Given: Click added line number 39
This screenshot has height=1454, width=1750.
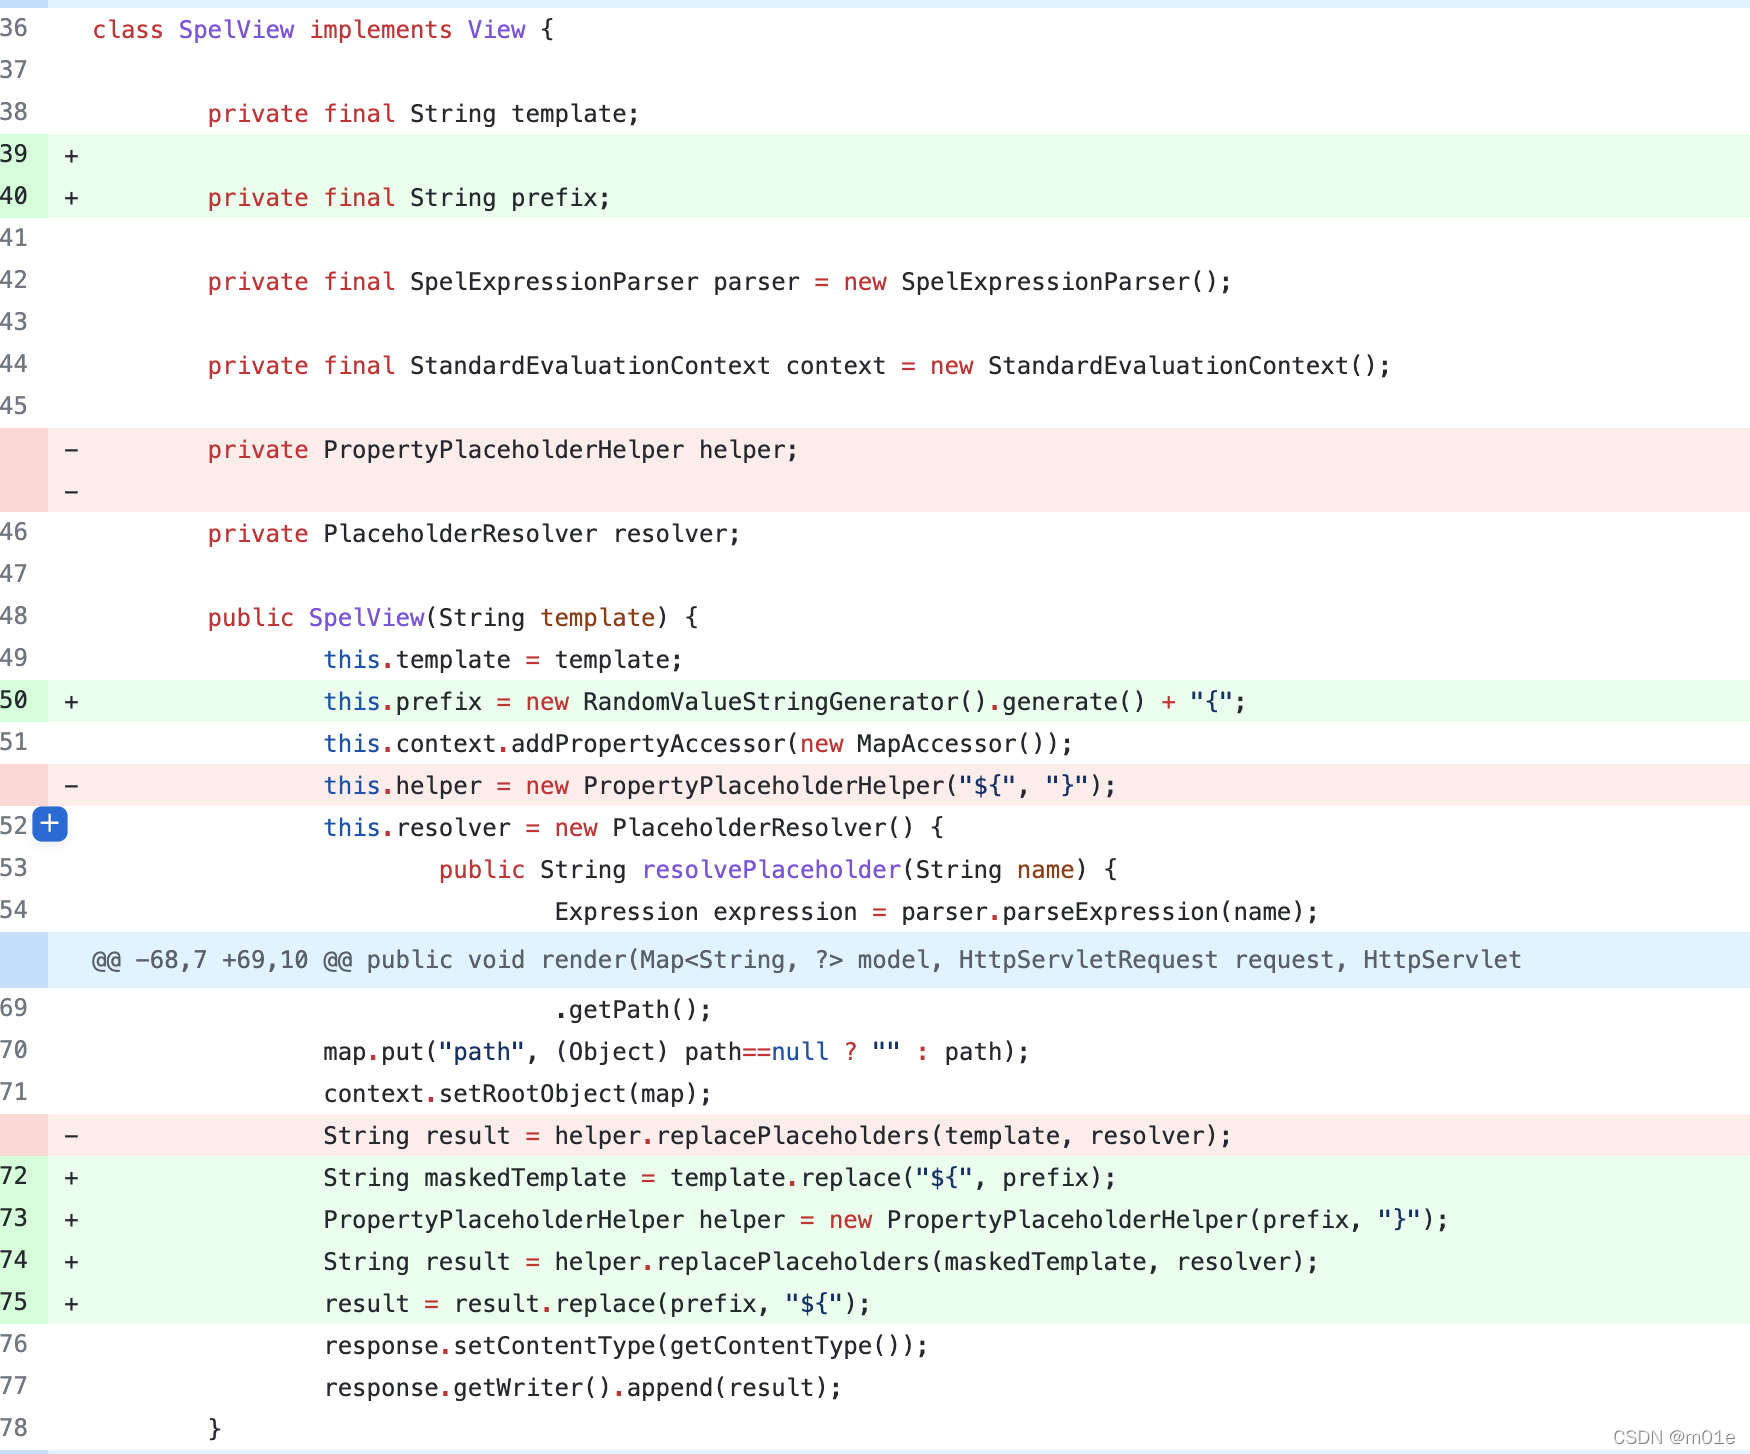Looking at the screenshot, I should pyautogui.click(x=14, y=154).
